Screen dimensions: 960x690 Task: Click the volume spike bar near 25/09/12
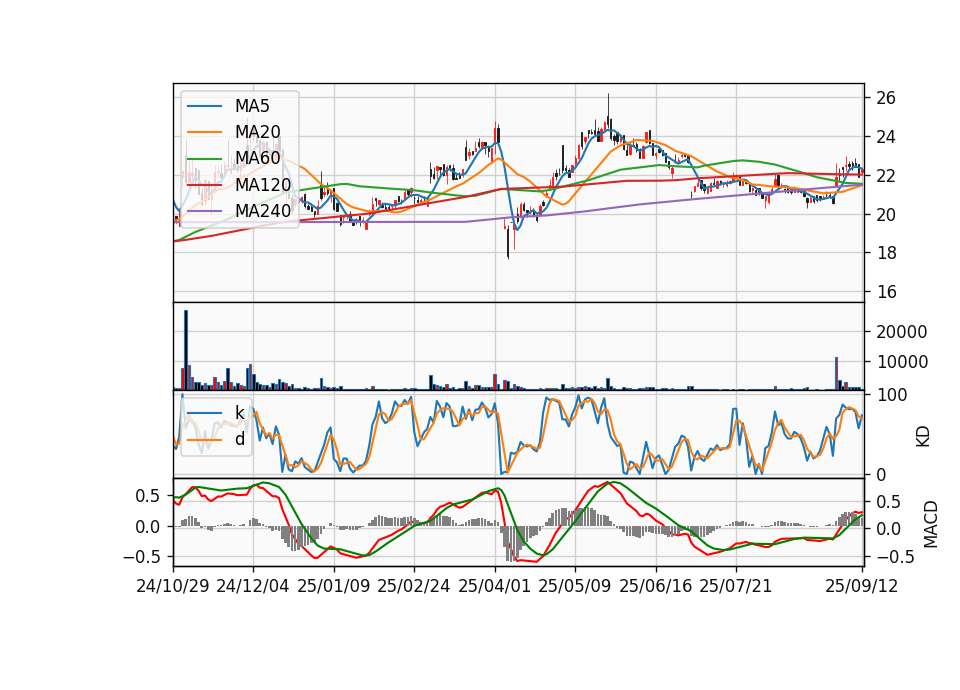[836, 373]
